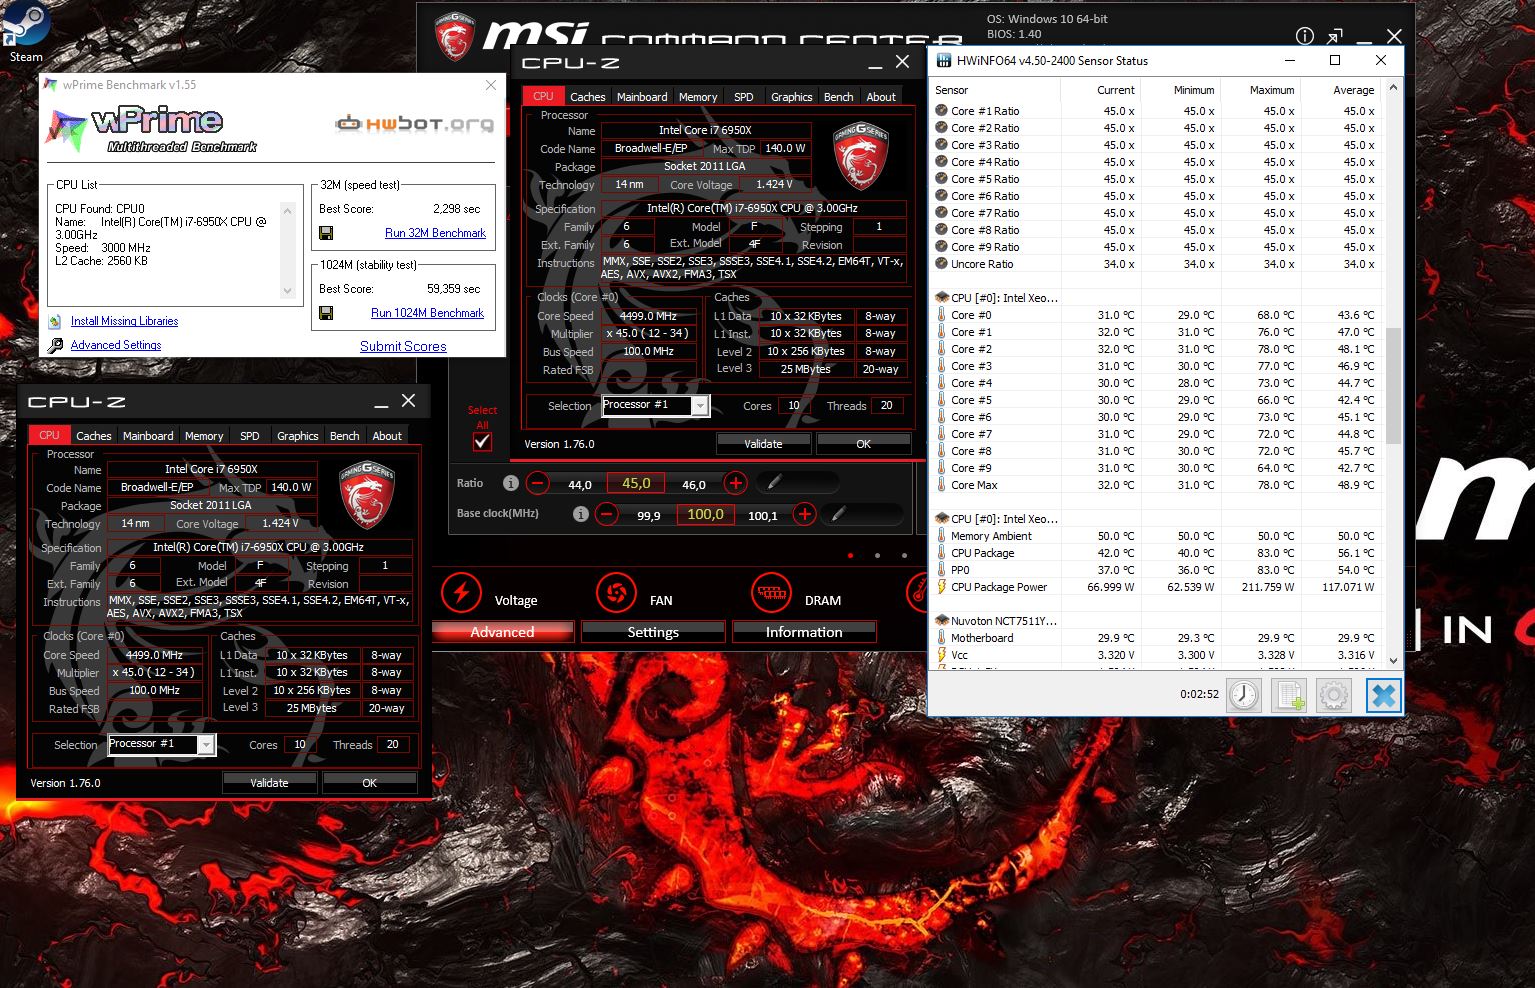Toggle the Select All checkbox
The height and width of the screenshot is (988, 1535).
tap(482, 441)
